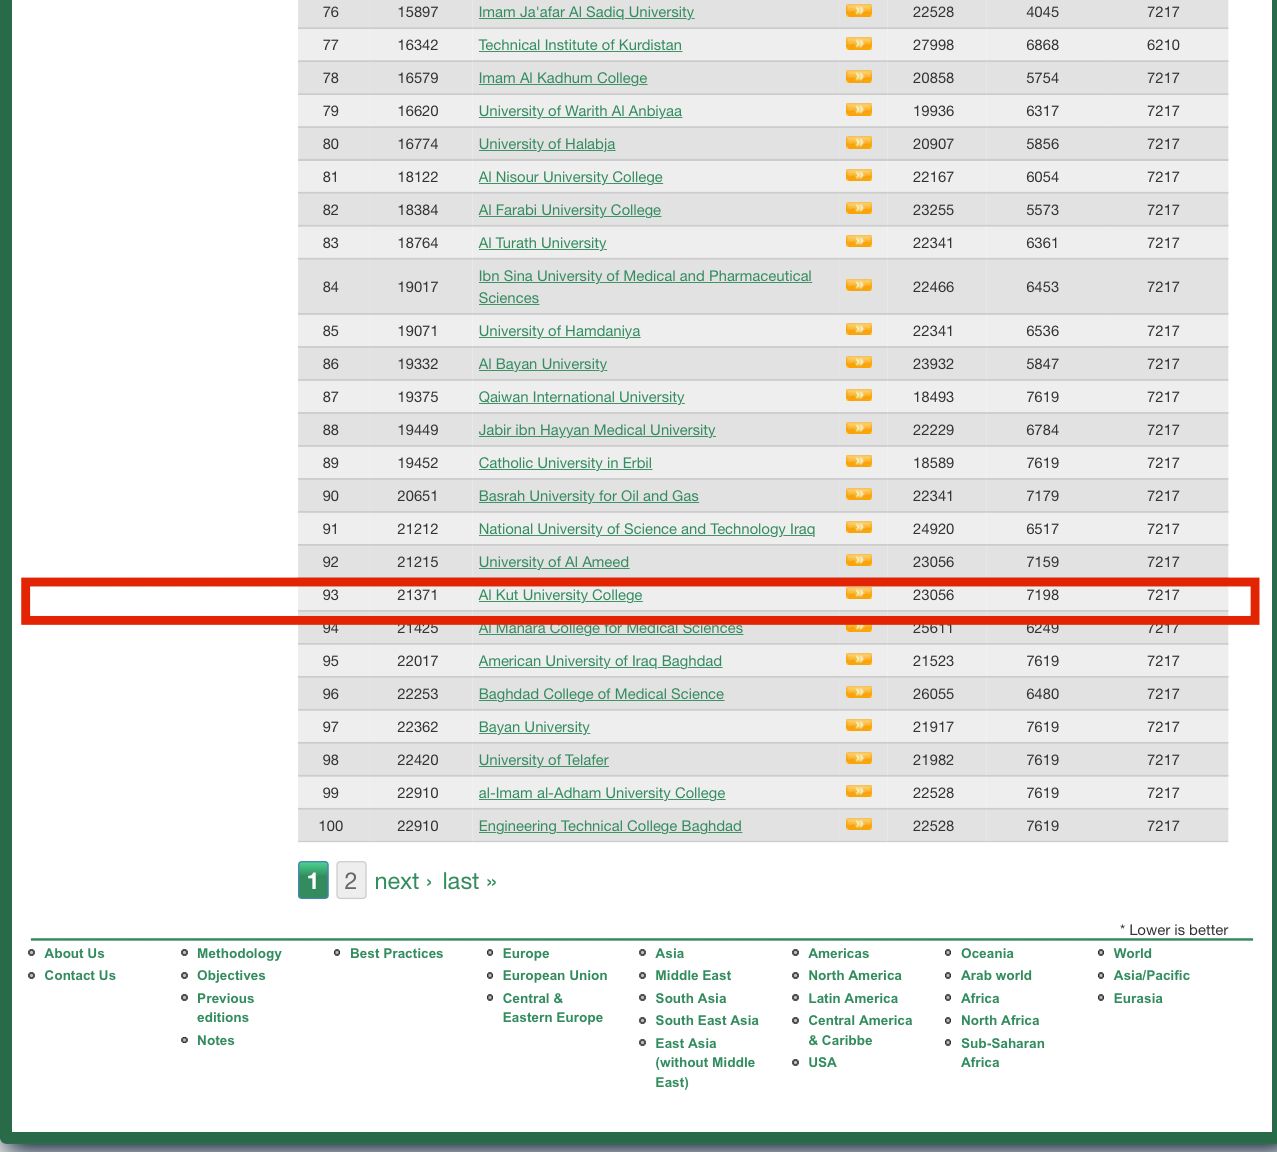Open details arrow for al-Imam al-Adham University College
This screenshot has width=1277, height=1152.
(858, 792)
